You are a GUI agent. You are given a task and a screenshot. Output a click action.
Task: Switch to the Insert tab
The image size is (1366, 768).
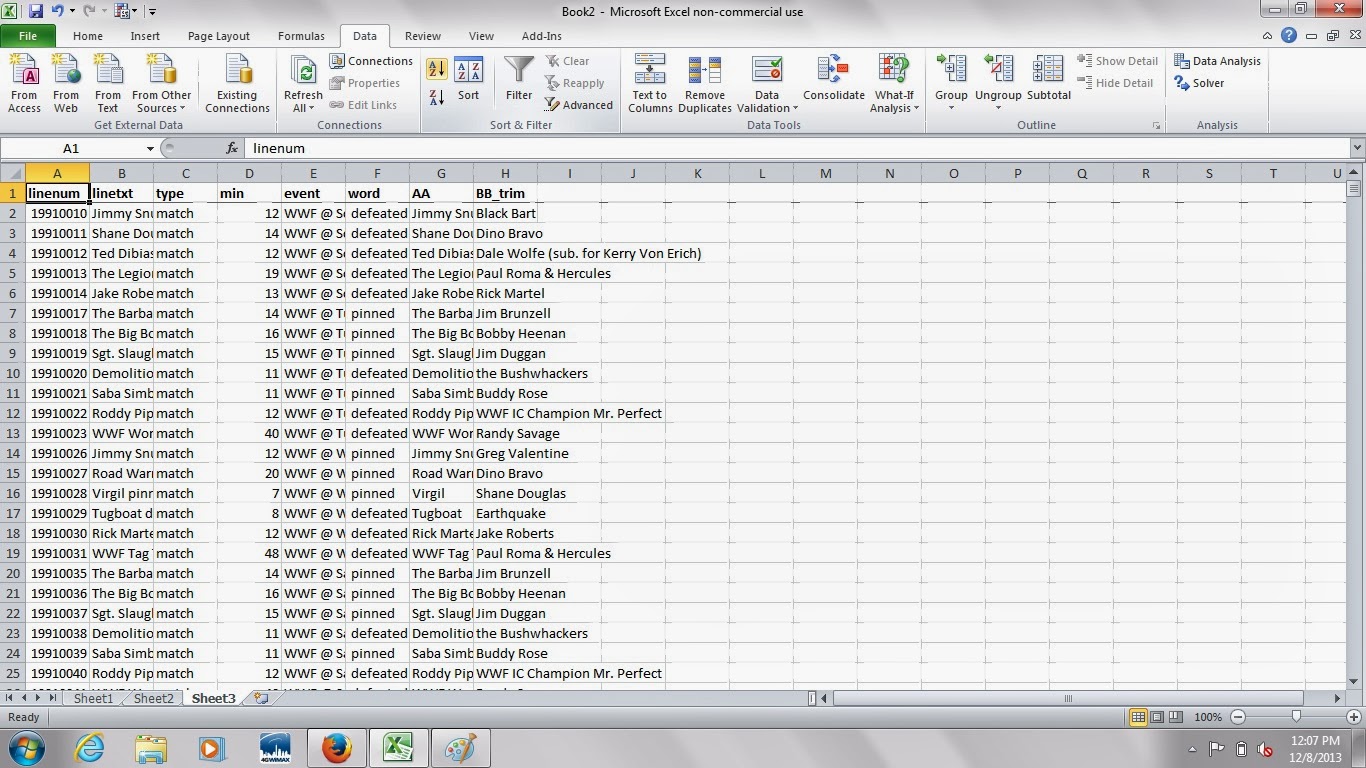coord(145,36)
